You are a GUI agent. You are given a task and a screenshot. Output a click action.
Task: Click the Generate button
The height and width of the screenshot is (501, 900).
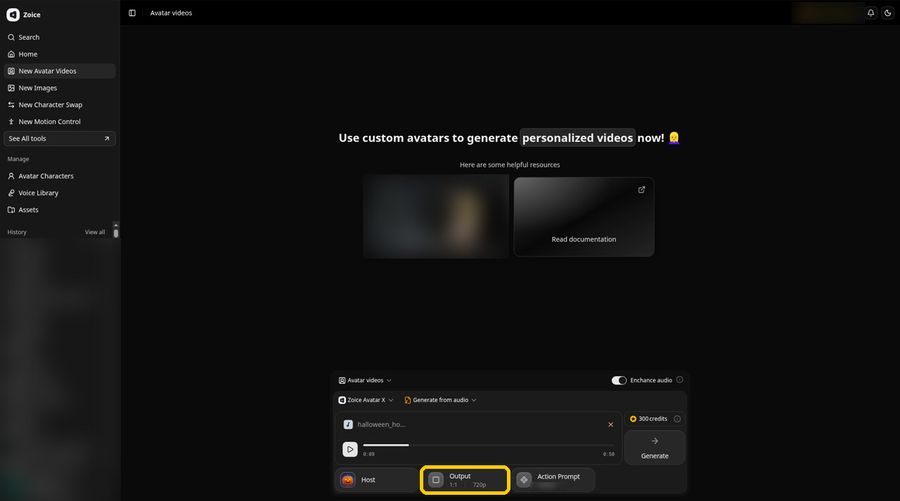654,448
